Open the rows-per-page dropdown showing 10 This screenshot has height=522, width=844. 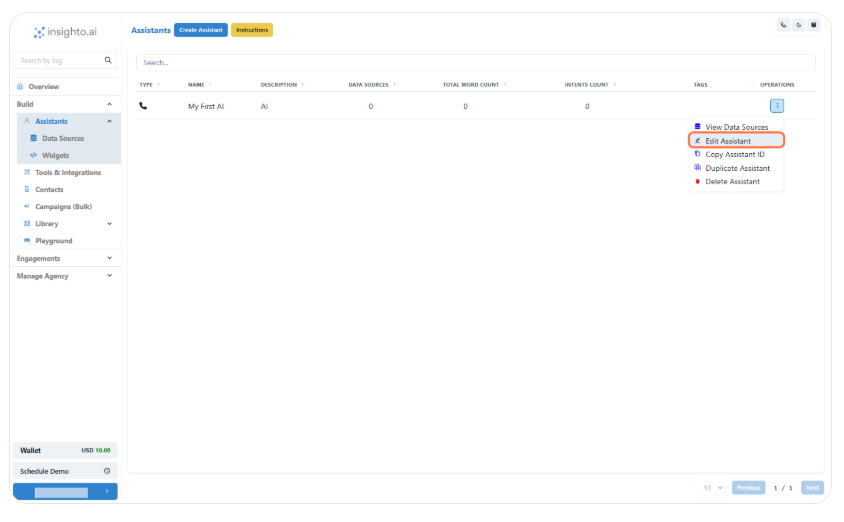712,488
